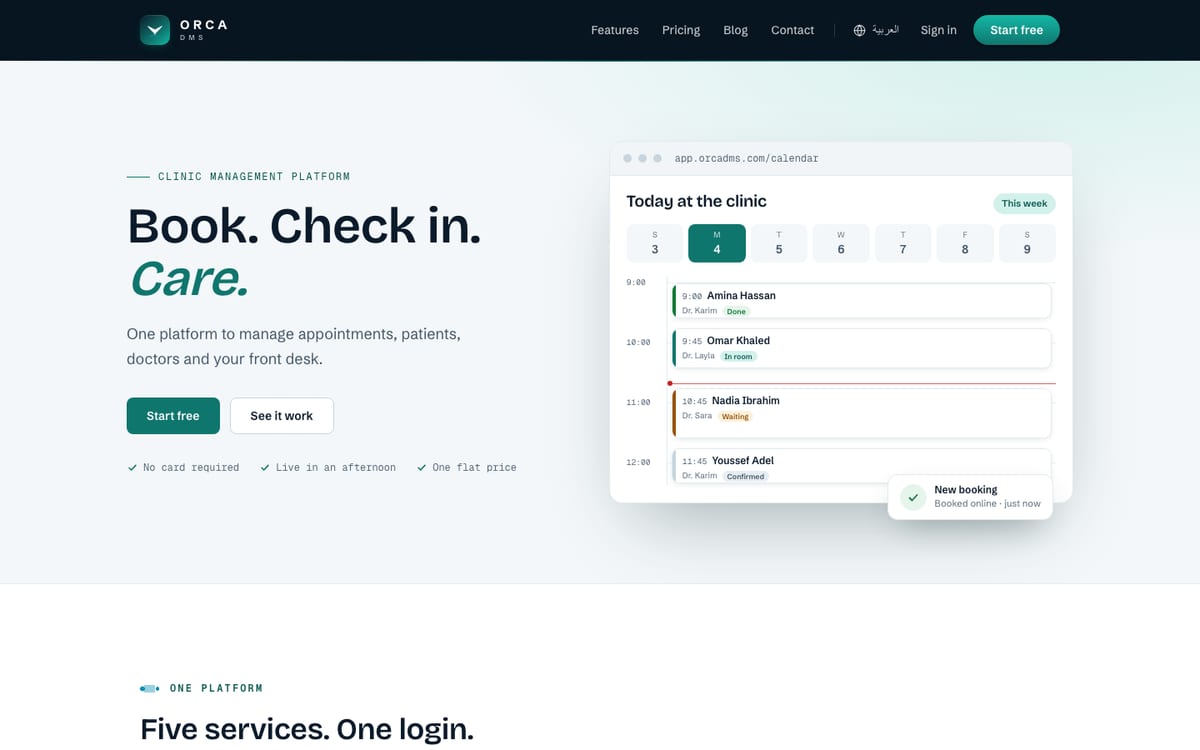
Task: Click the Sign in link
Action: 939,30
